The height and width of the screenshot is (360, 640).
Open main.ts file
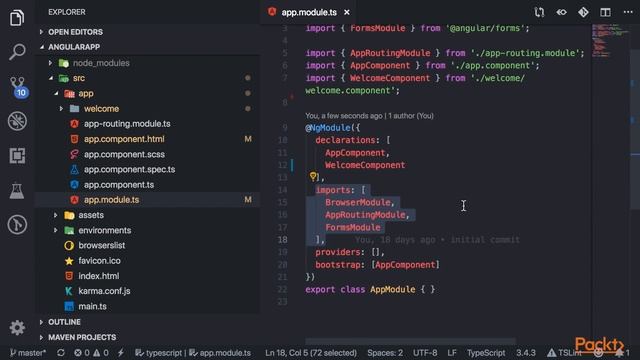[x=92, y=307]
